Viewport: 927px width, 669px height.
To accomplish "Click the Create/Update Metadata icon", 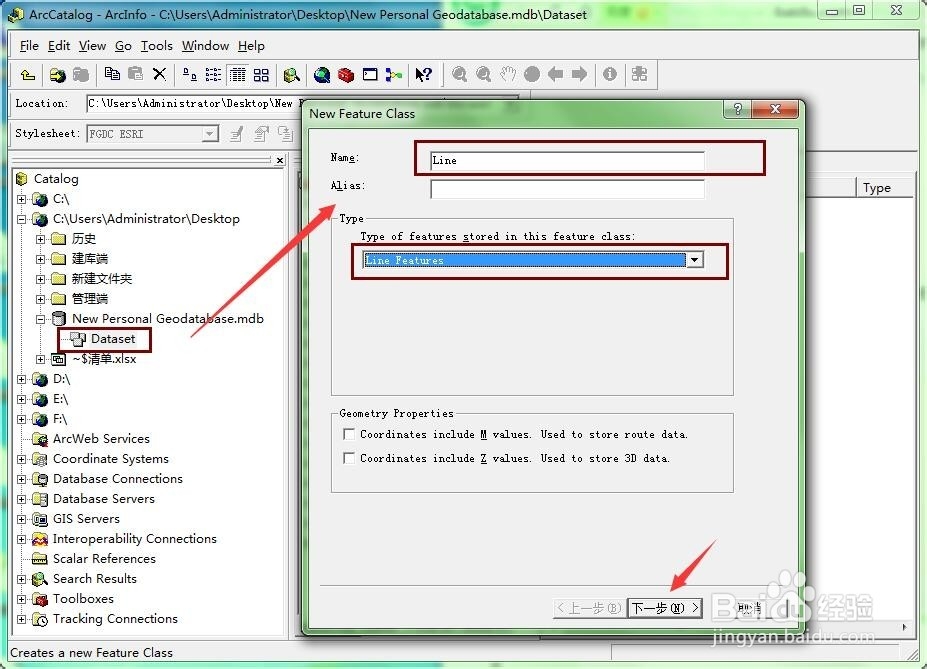I will point(286,134).
